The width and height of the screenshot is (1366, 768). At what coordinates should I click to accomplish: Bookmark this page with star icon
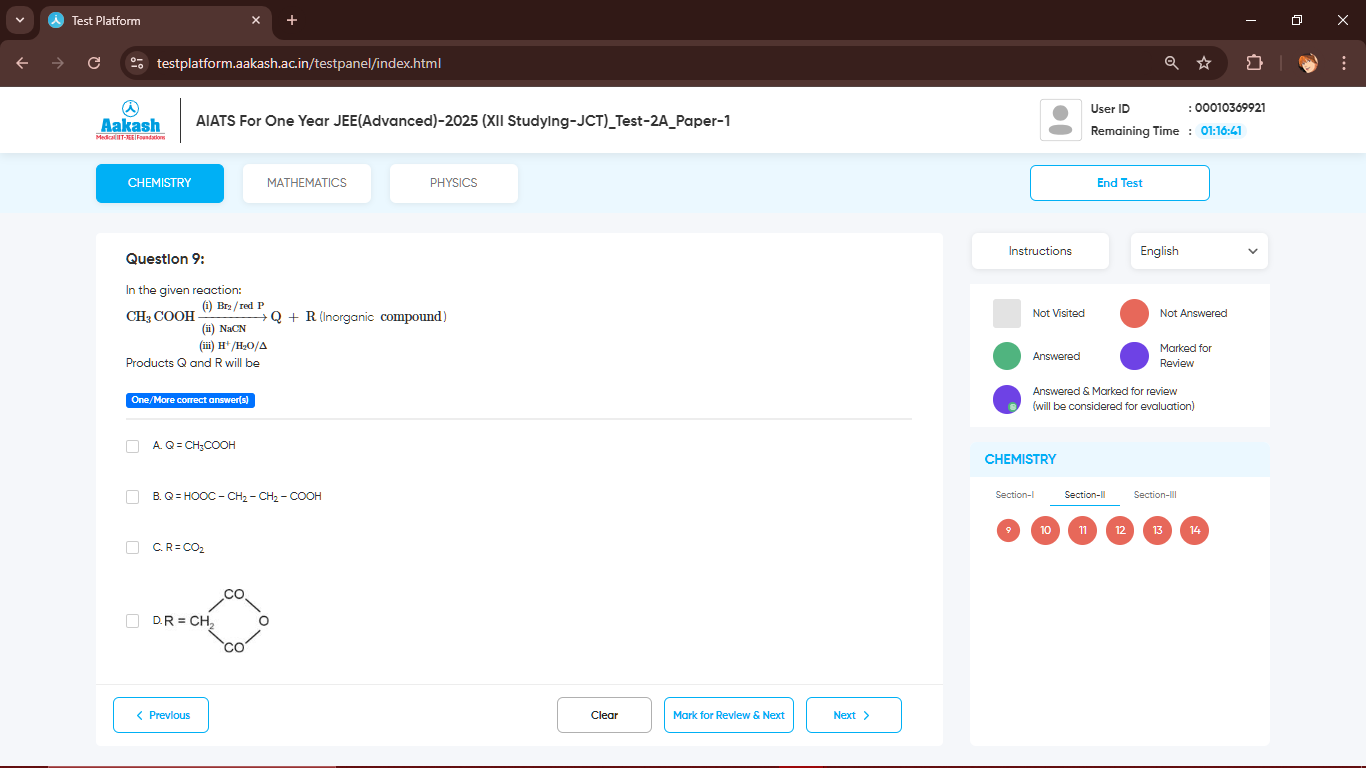(1204, 63)
